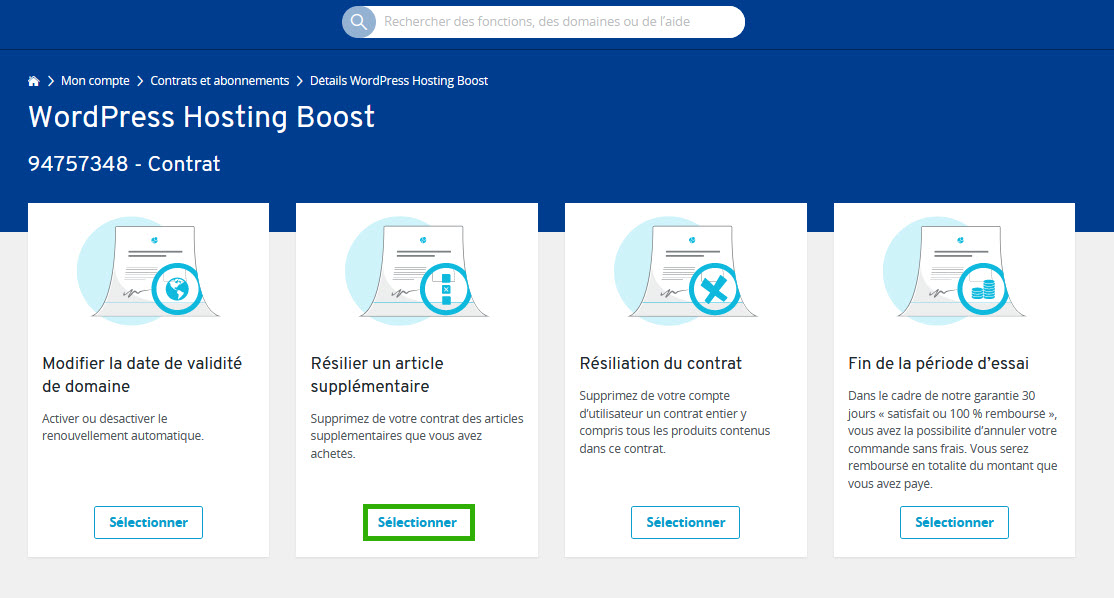Select 'Modifier la date de validité de domaine'
The width and height of the screenshot is (1114, 598).
point(148,523)
